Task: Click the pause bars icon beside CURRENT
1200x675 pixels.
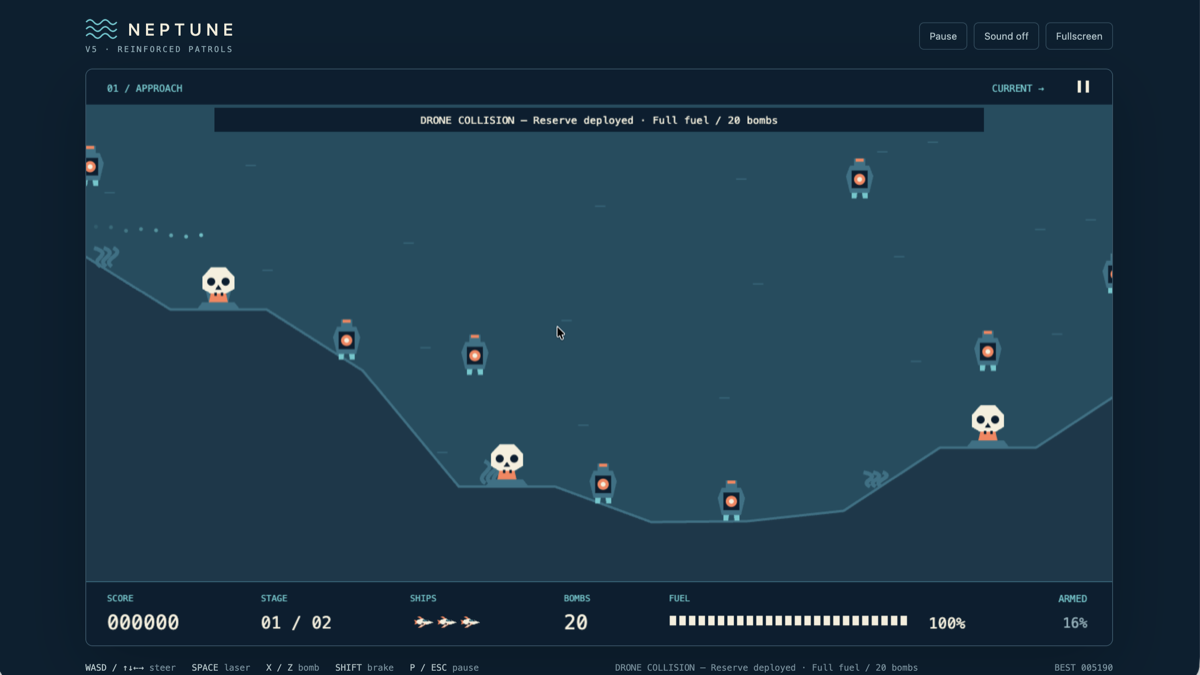Action: [1083, 87]
